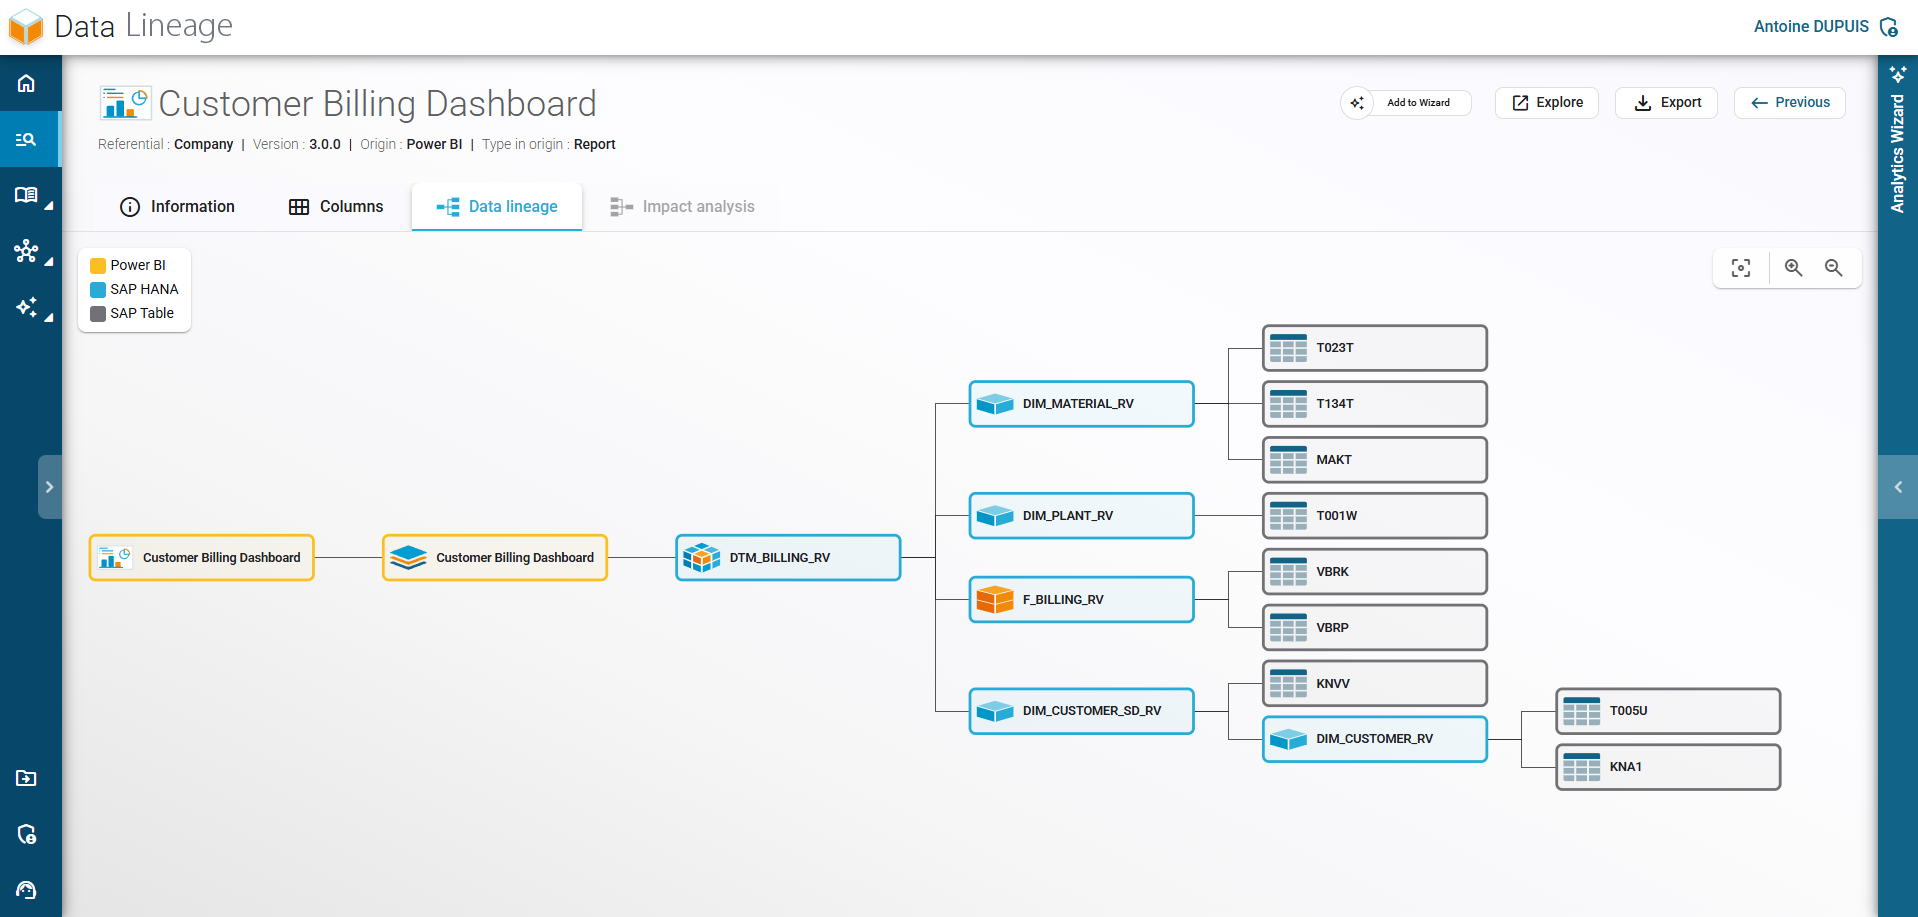
Task: Open the glossary book sidebar icon
Action: click(x=26, y=195)
